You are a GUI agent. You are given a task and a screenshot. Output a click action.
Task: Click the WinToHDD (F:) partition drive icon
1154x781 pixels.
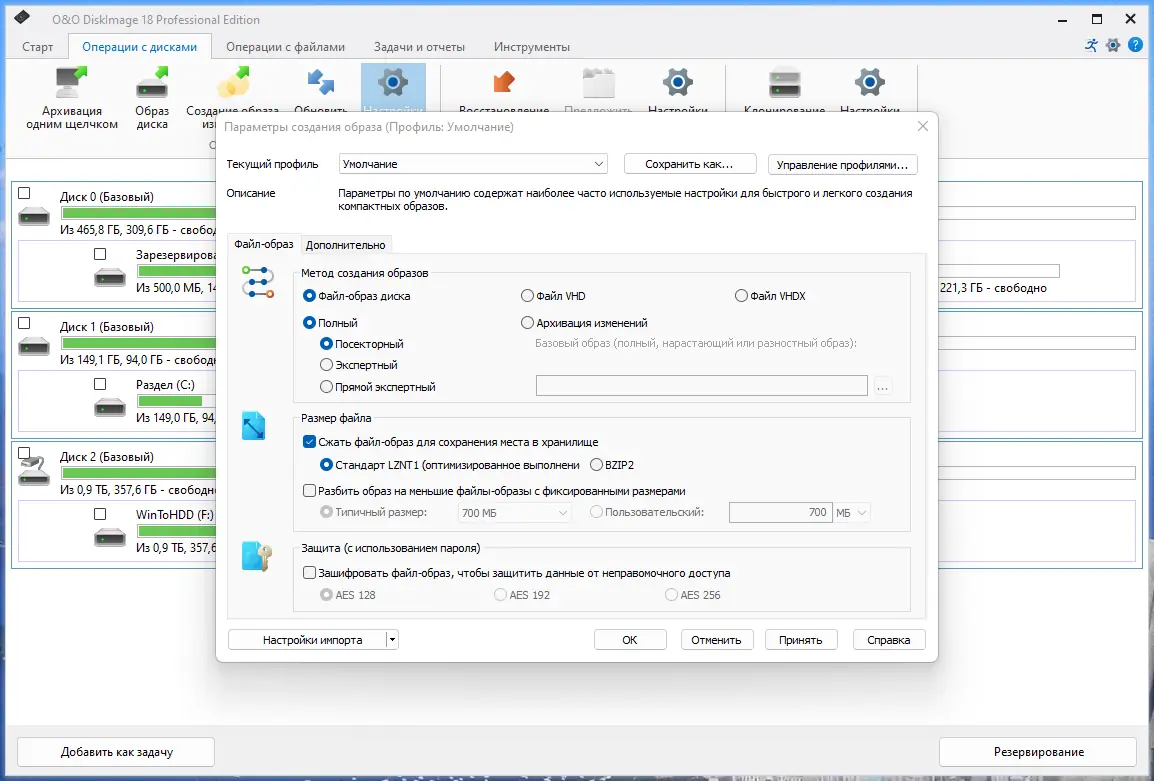pos(110,538)
